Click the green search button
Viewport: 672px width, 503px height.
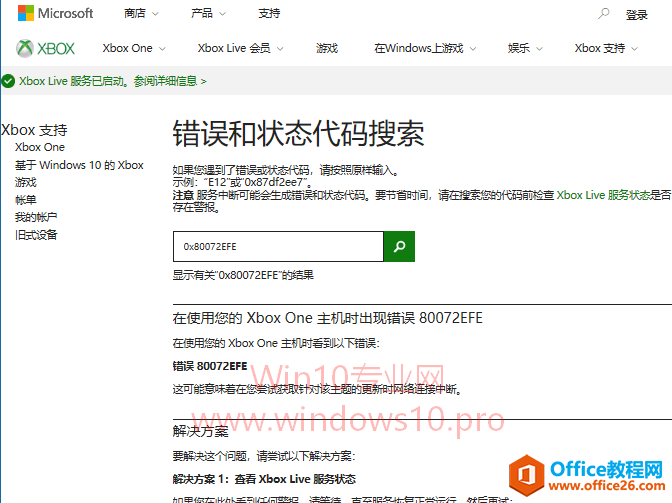[399, 246]
